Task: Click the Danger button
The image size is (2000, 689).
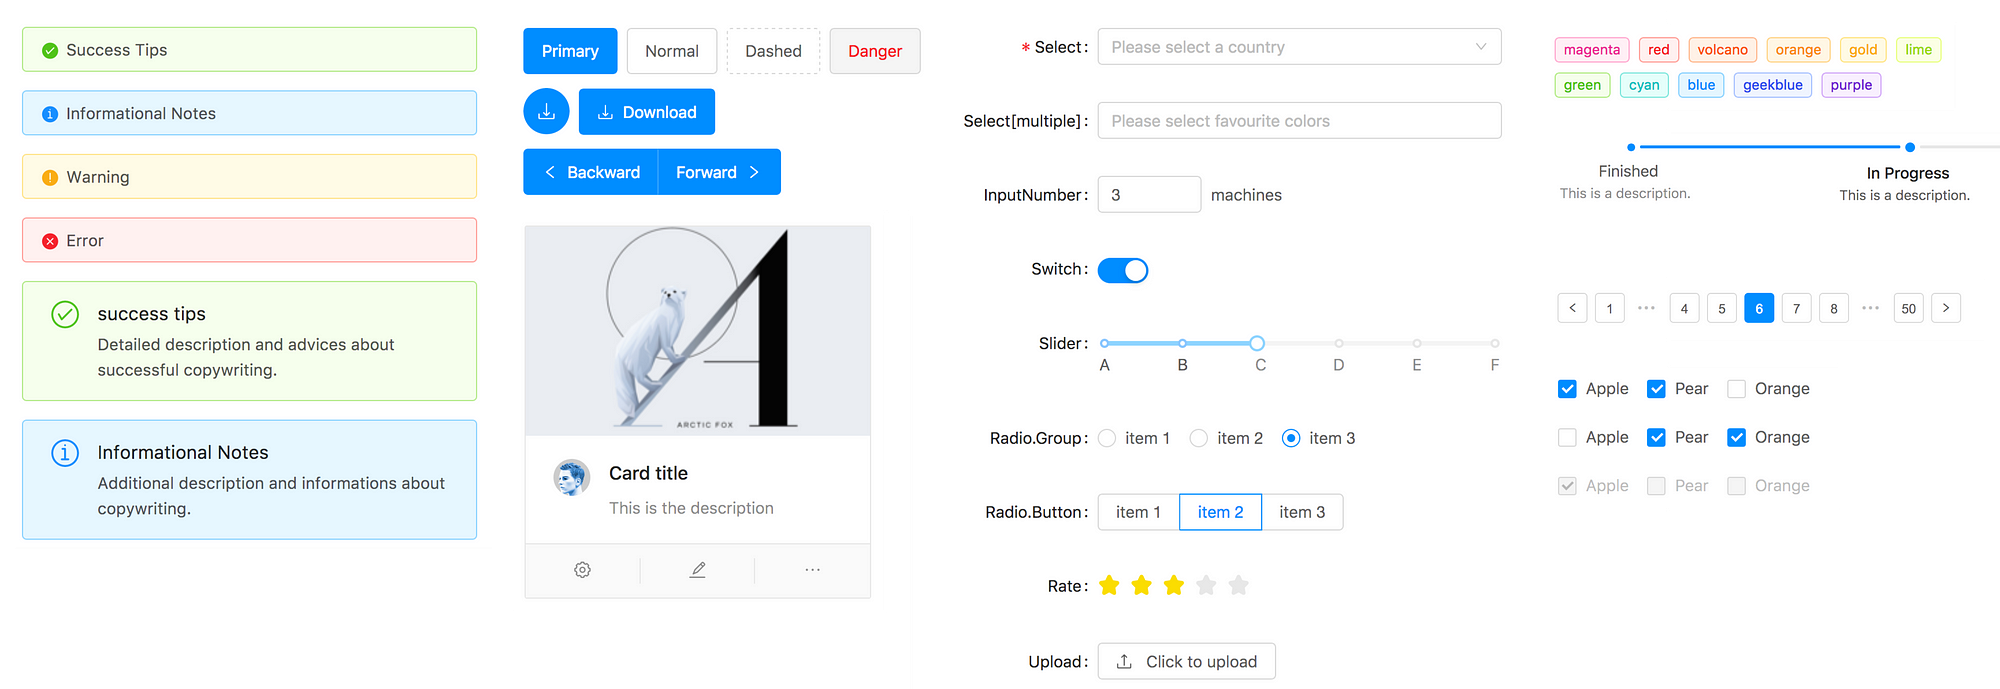Action: 875,51
